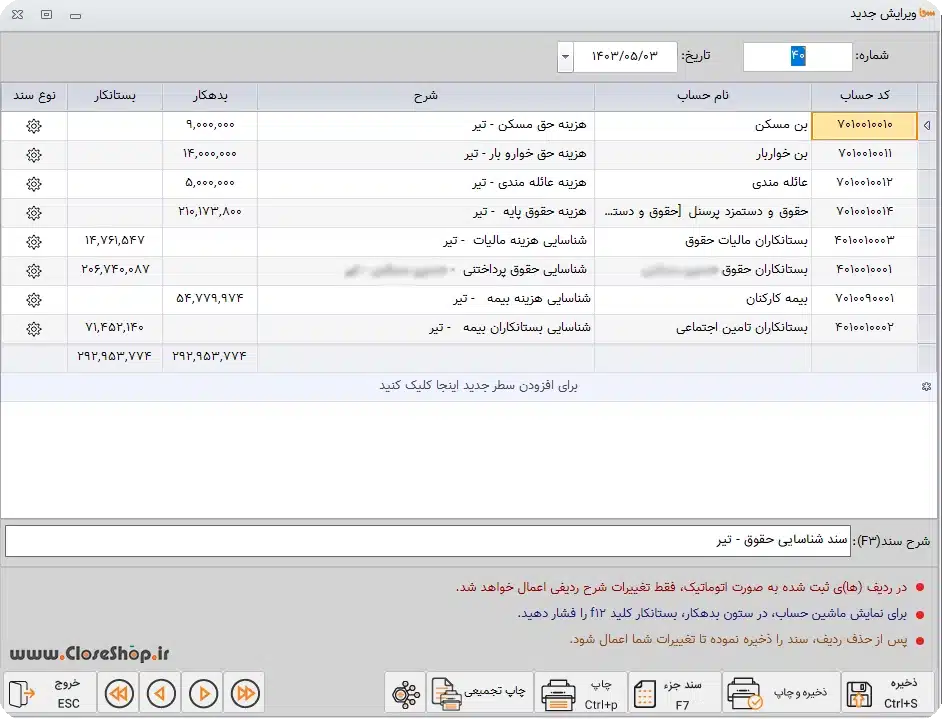Screen dimensions: 942x719
Task: Open gear icon in بستانکاران تامین اجتماعی row
Action: point(34,329)
